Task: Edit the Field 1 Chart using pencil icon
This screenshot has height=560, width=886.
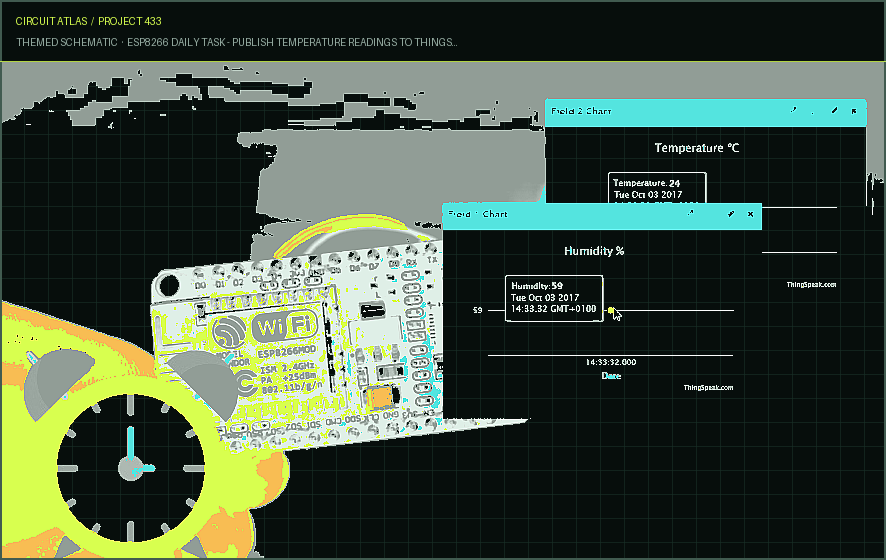Action: click(731, 214)
